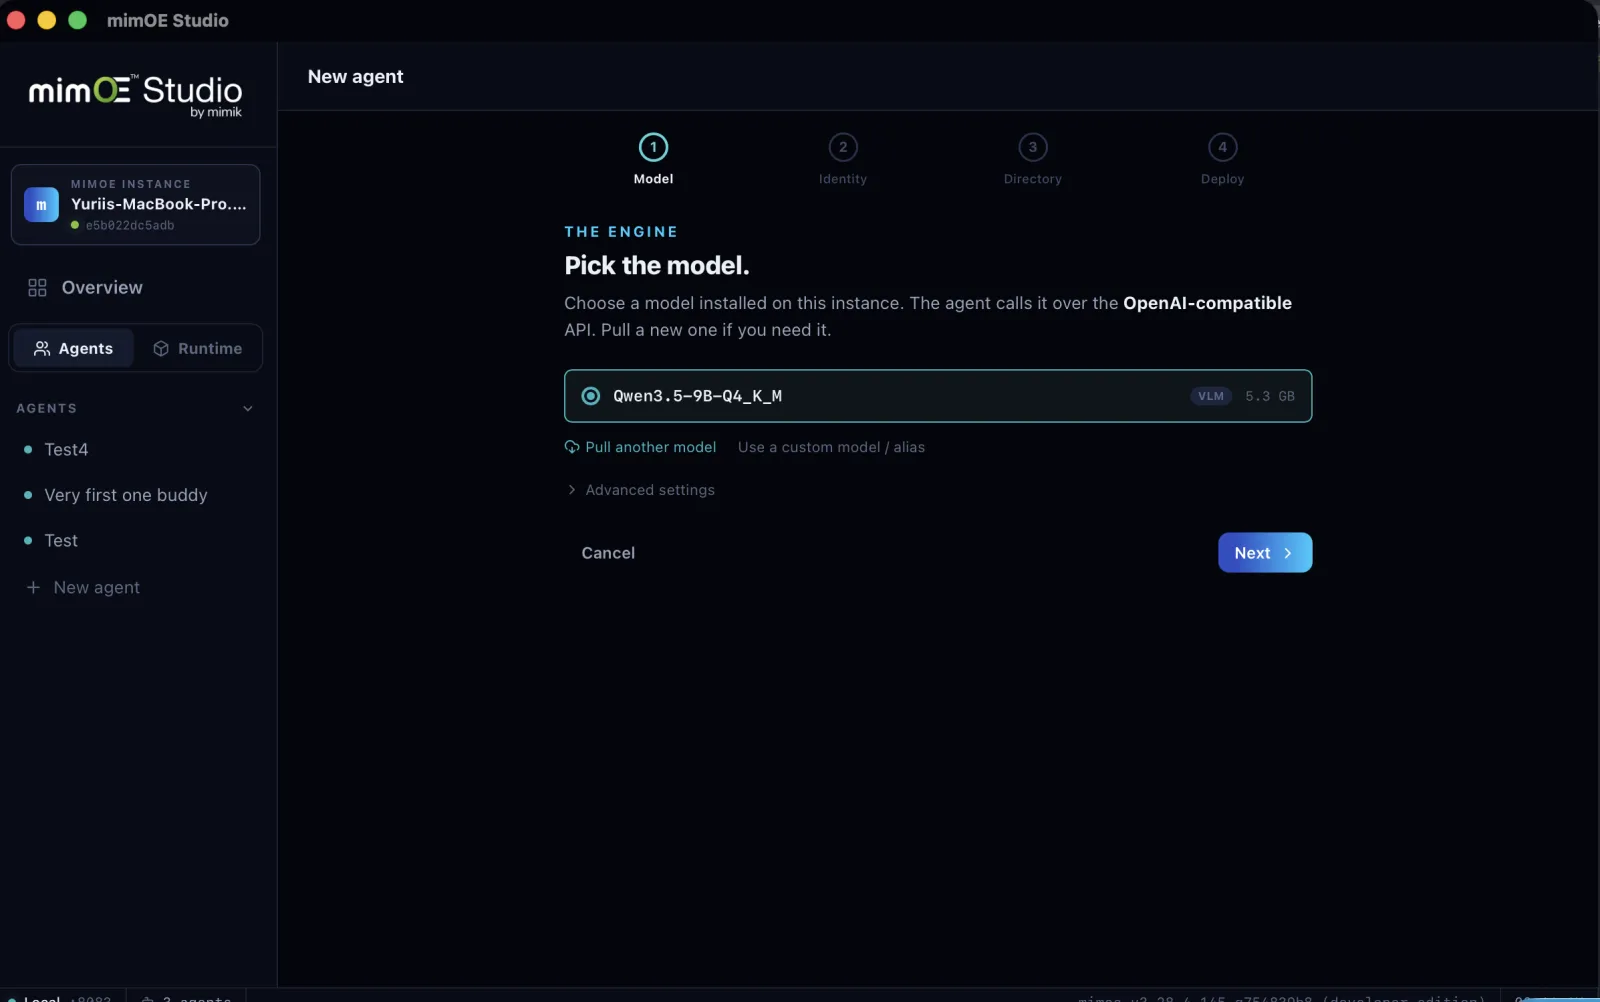This screenshot has width=1600, height=1002.
Task: Click the VLM badge on the model row
Action: pyautogui.click(x=1211, y=396)
